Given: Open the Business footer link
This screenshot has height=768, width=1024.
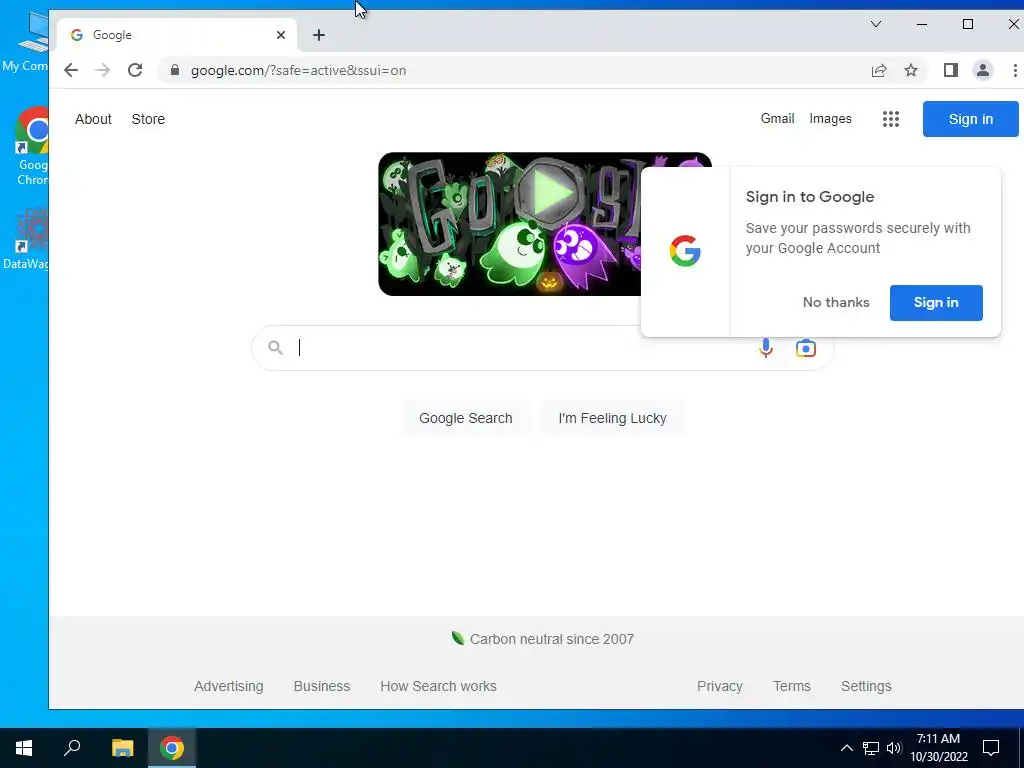Looking at the screenshot, I should (322, 686).
